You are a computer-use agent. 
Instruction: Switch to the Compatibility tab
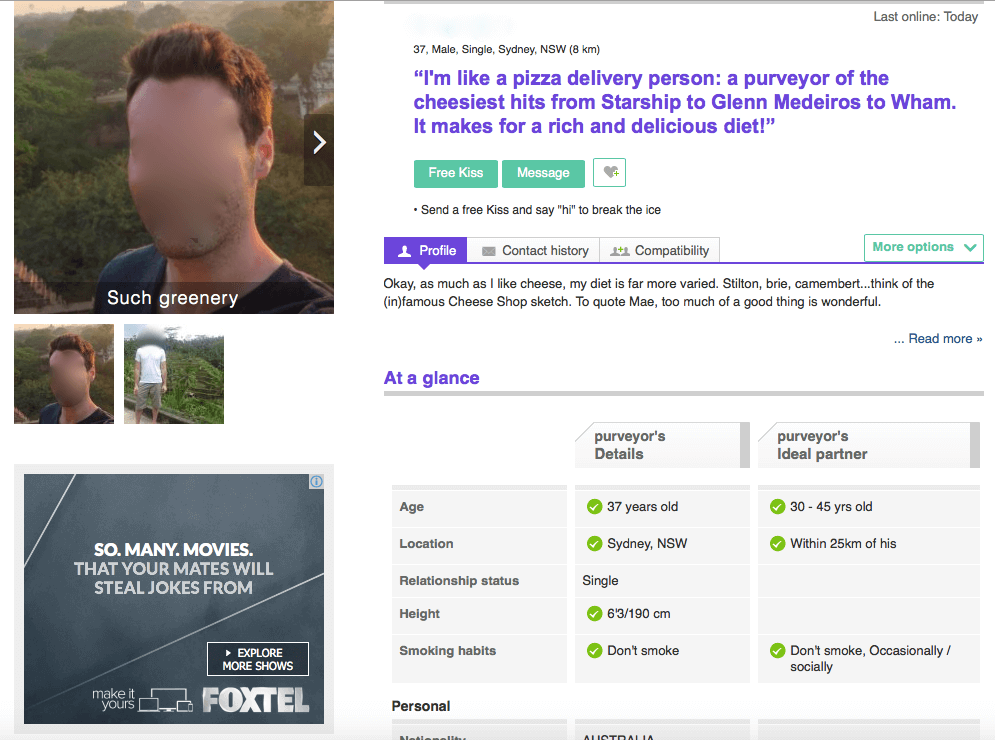pyautogui.click(x=660, y=251)
